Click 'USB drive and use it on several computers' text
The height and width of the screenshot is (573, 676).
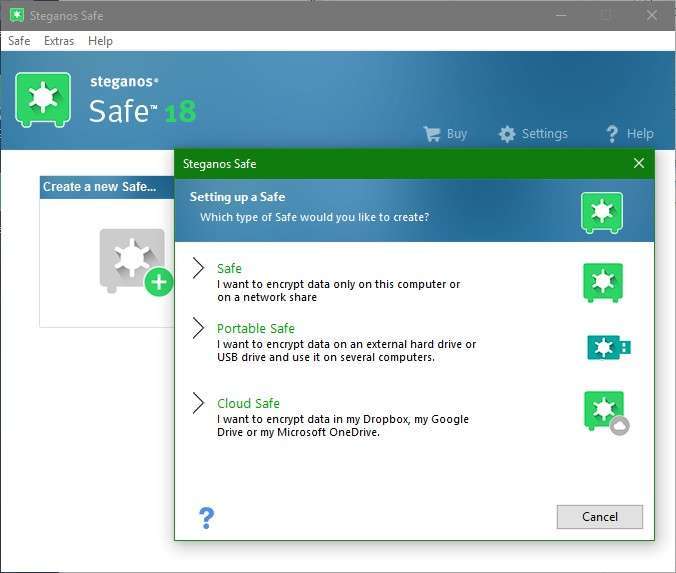326,357
